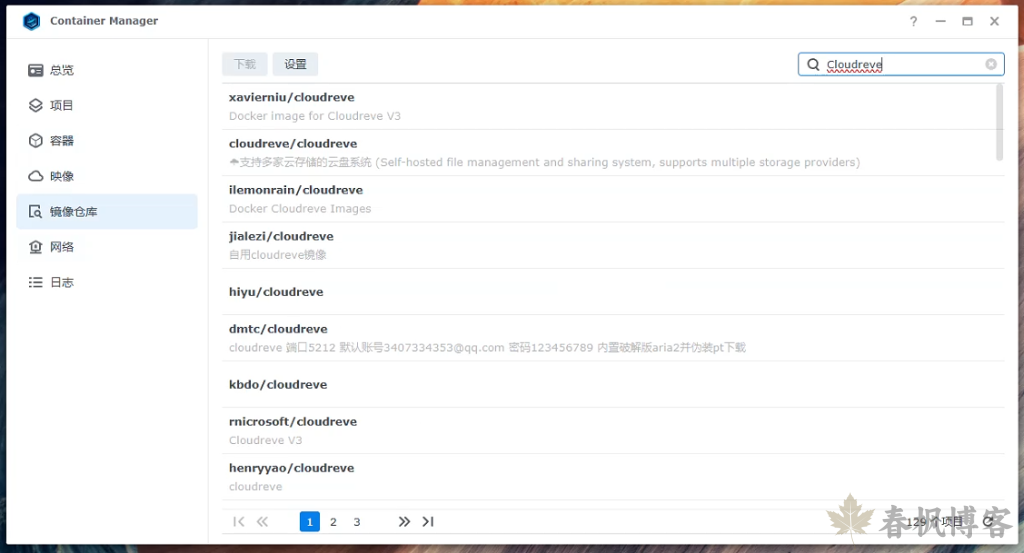This screenshot has width=1024, height=553.
Task: Click the 设置 settings button
Action: coord(295,64)
